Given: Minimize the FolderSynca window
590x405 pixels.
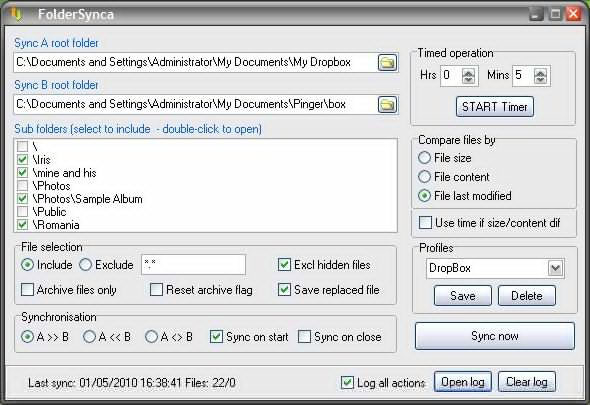Looking at the screenshot, I should click(536, 15).
